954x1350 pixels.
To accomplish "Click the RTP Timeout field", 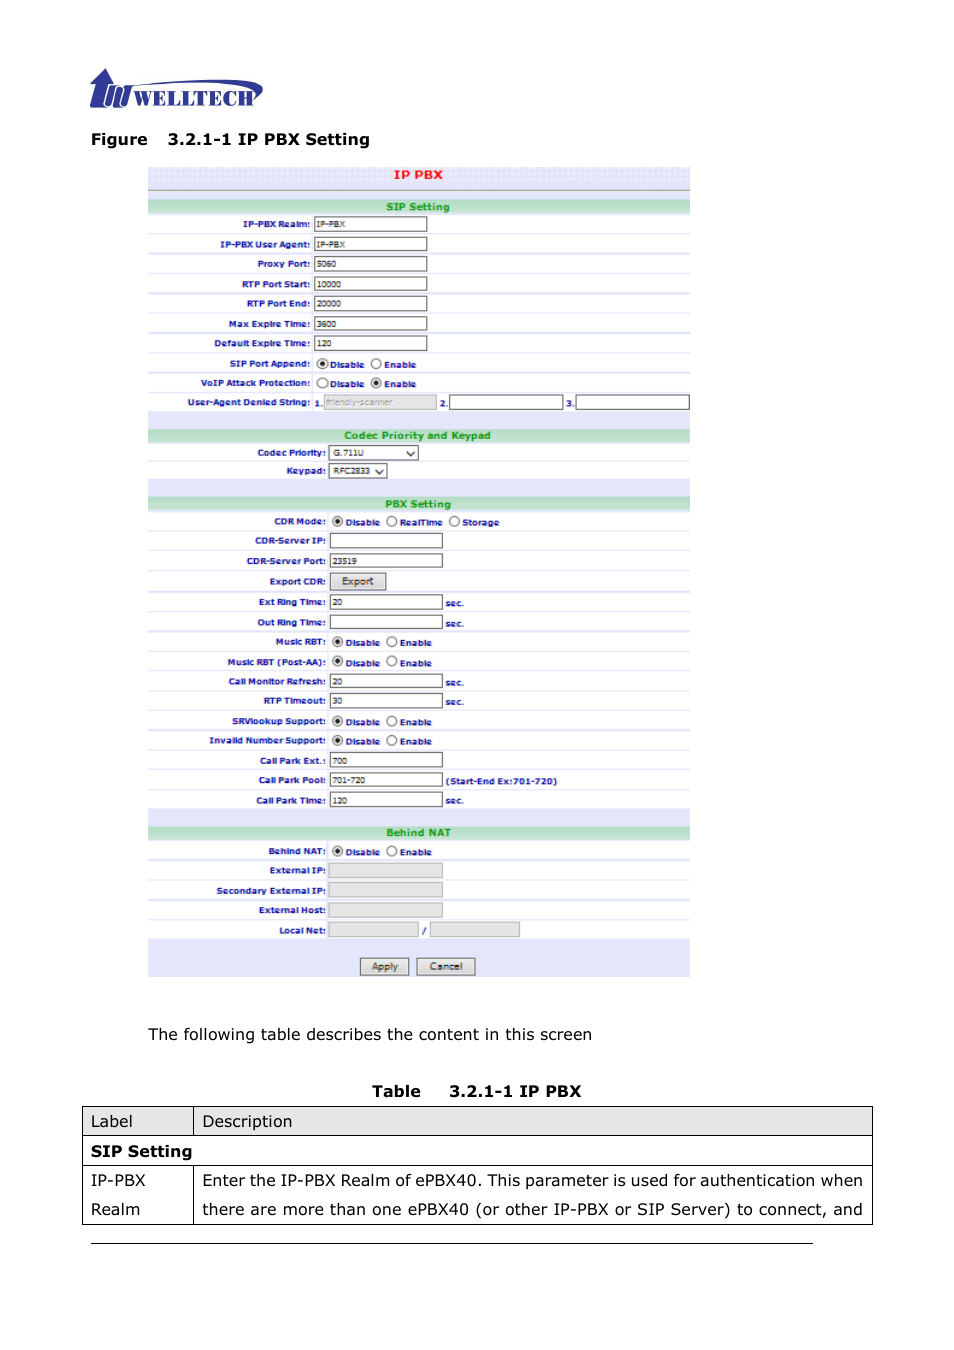I will click(x=387, y=701).
